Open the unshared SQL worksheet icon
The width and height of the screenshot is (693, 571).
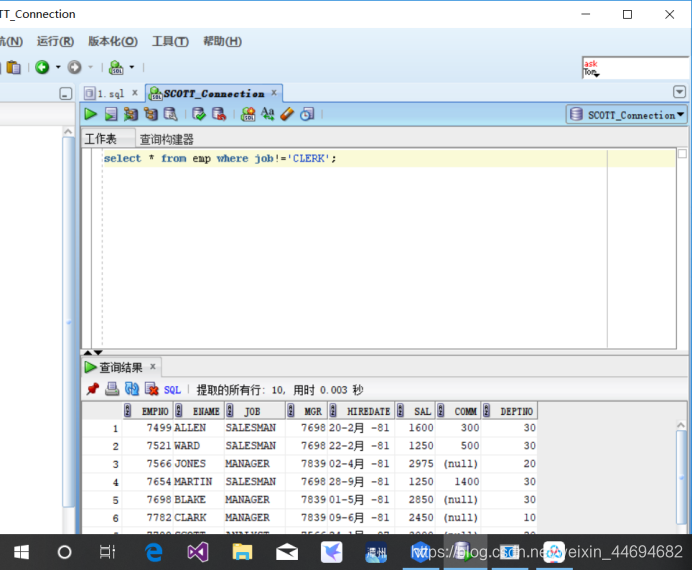[248, 114]
